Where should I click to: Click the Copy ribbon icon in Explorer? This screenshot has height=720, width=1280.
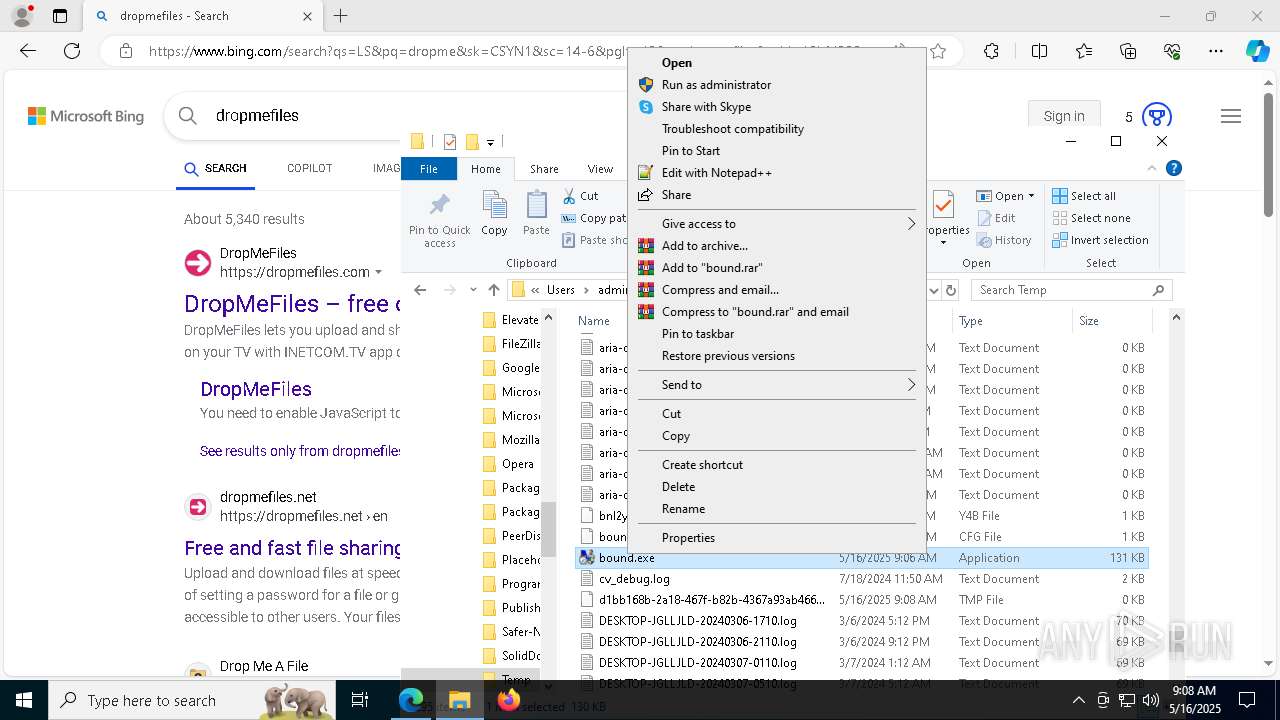pos(494,214)
